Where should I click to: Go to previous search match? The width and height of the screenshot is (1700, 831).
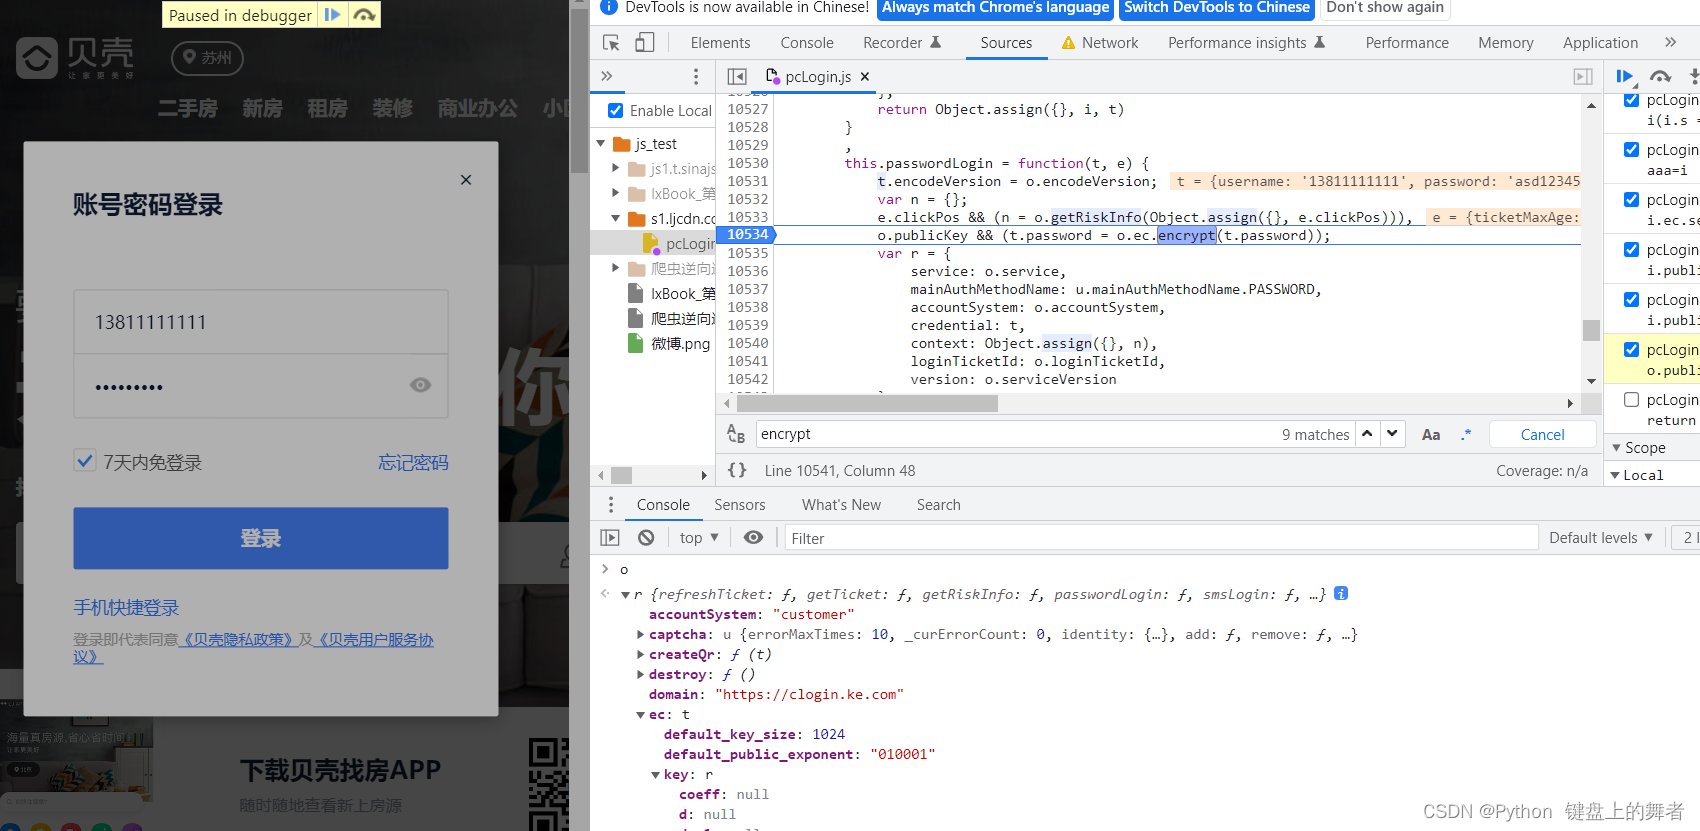1367,434
